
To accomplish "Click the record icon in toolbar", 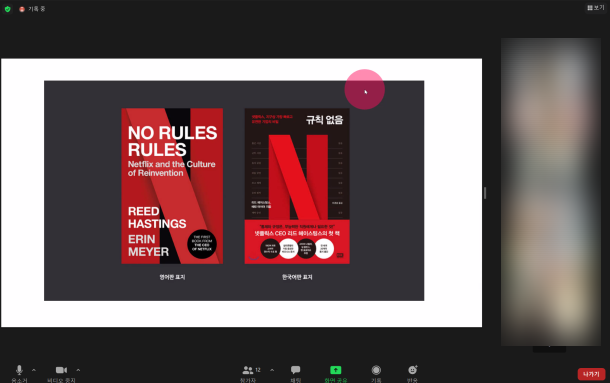I will pos(376,370).
